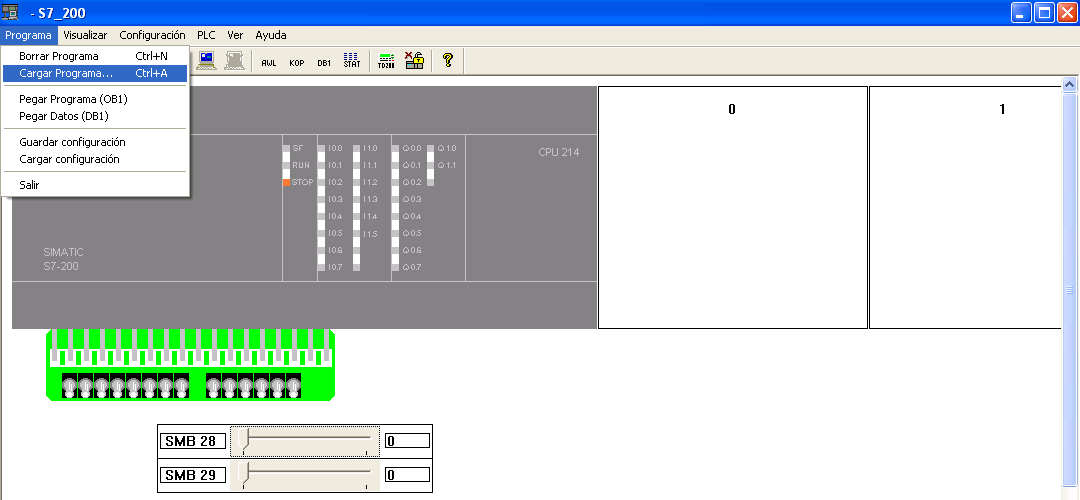Select expansion module slot 0
Viewport: 1080px width, 500px height.
pos(732,207)
